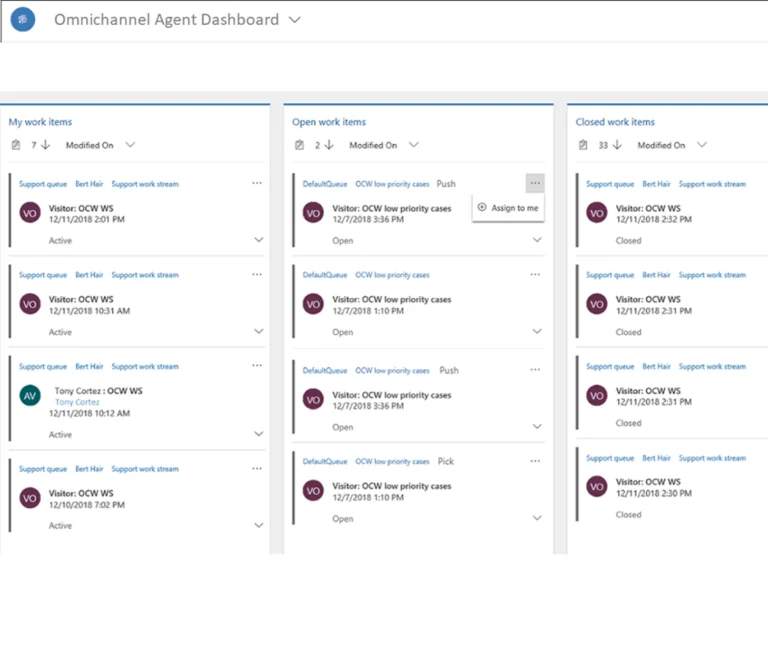
Task: Click VO avatar of Closed 12/11/2018 2:30 PM item
Action: coord(597,487)
